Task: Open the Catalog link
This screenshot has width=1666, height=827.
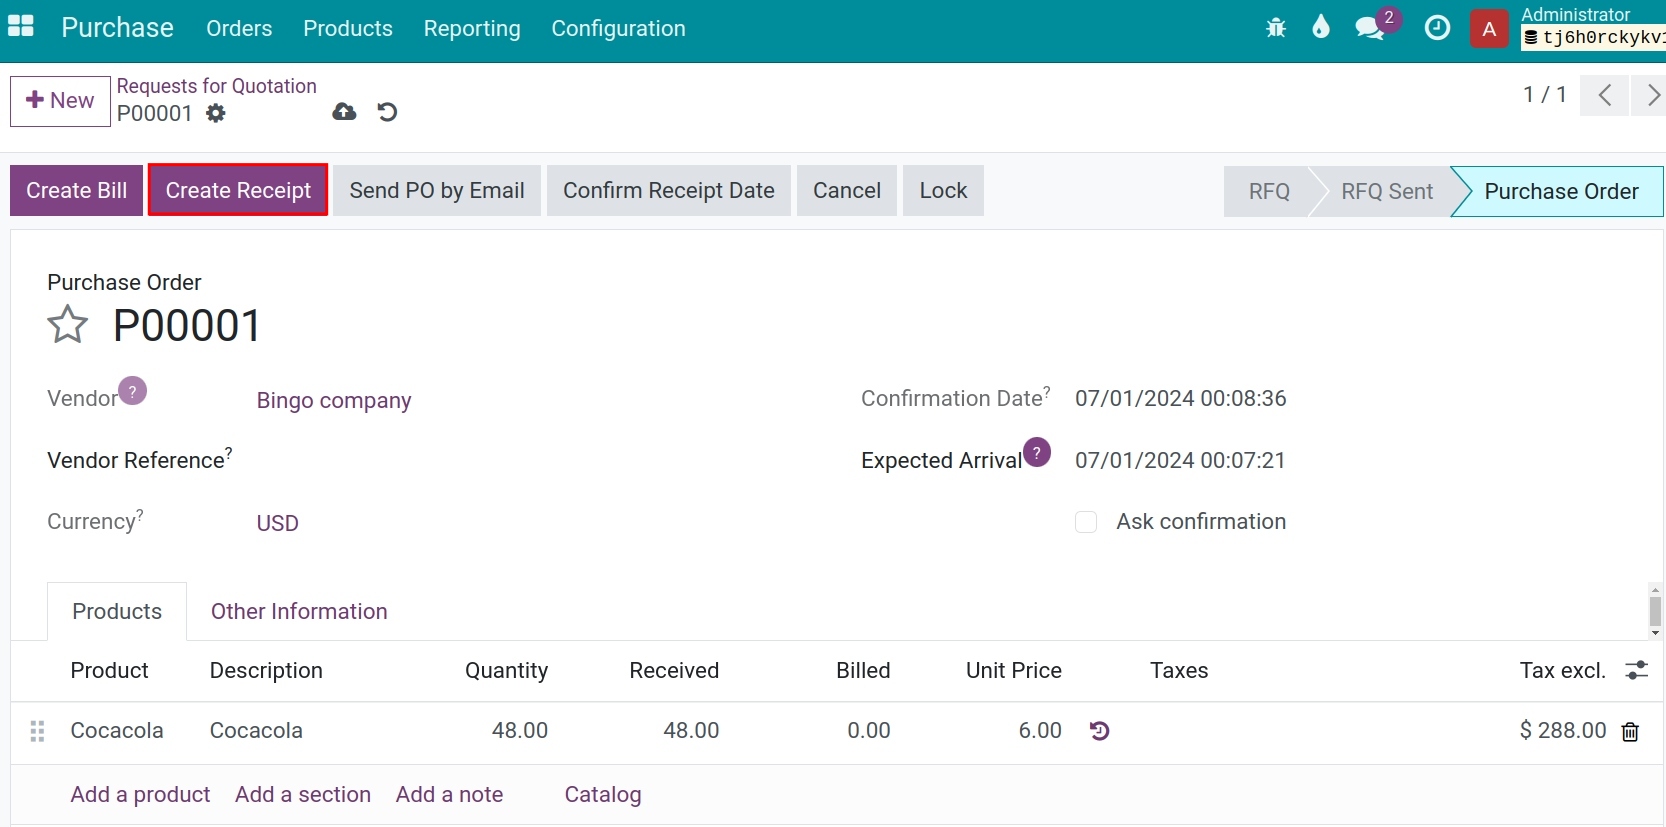Action: pos(603,794)
